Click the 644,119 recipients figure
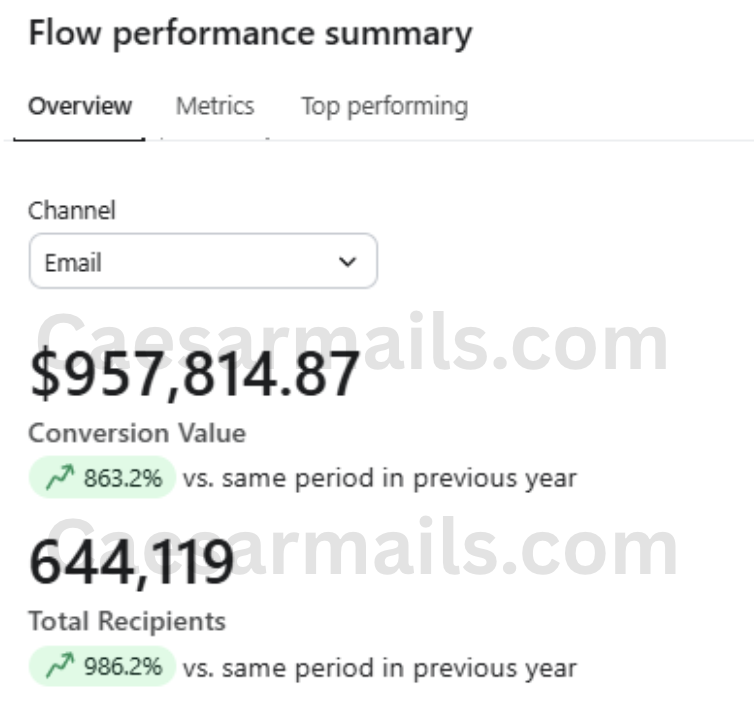 point(131,562)
